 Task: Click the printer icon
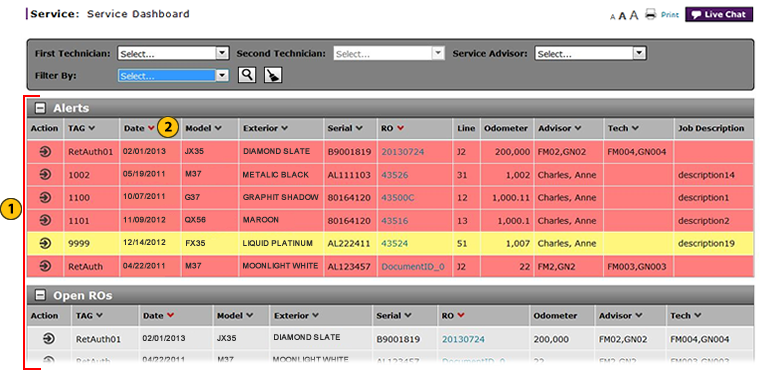pos(650,15)
